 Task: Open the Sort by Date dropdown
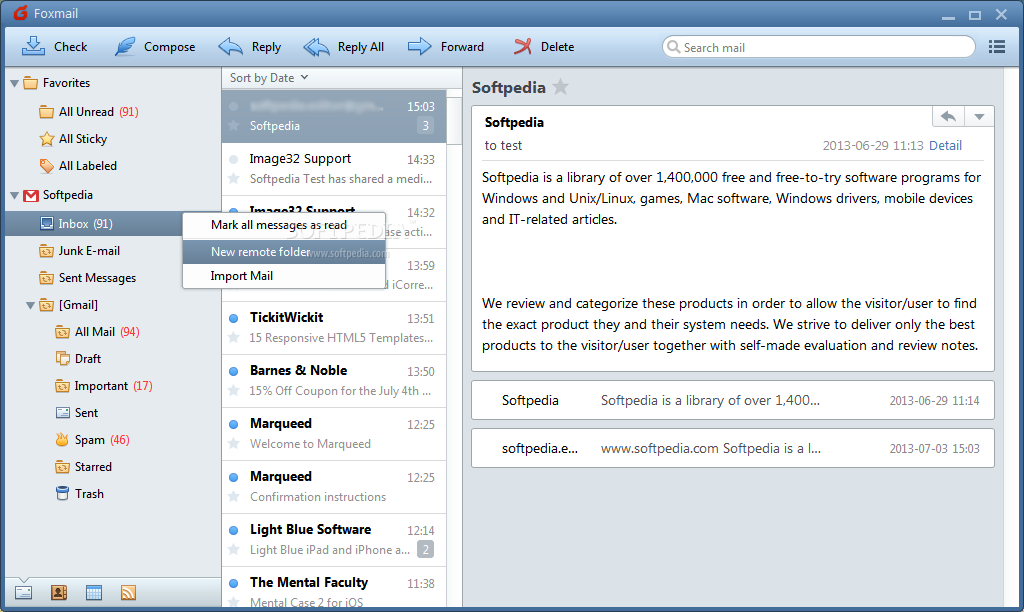(268, 78)
